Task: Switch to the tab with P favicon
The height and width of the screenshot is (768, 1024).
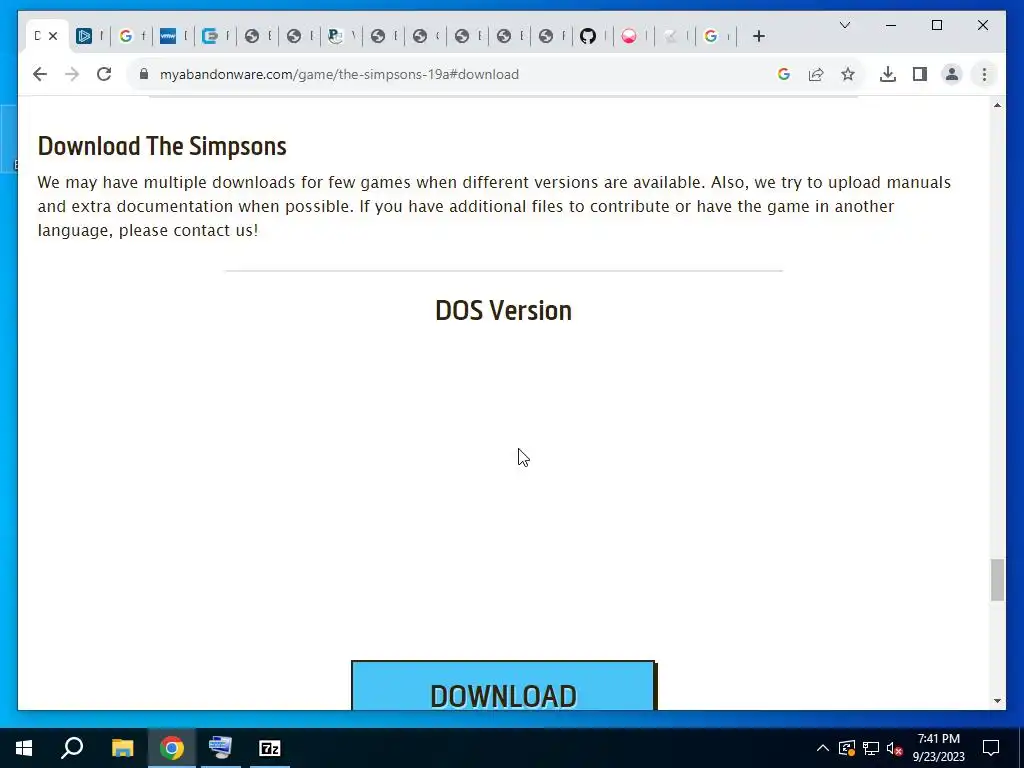Action: (x=336, y=37)
